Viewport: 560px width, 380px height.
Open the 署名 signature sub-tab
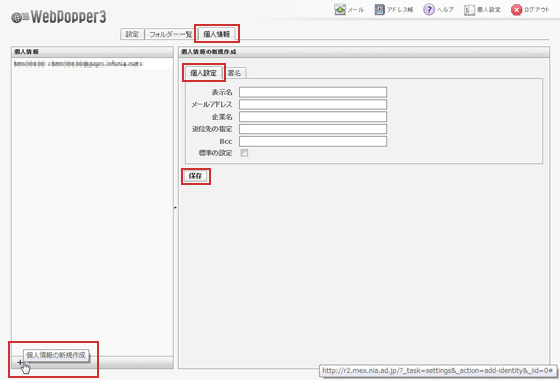pyautogui.click(x=234, y=73)
